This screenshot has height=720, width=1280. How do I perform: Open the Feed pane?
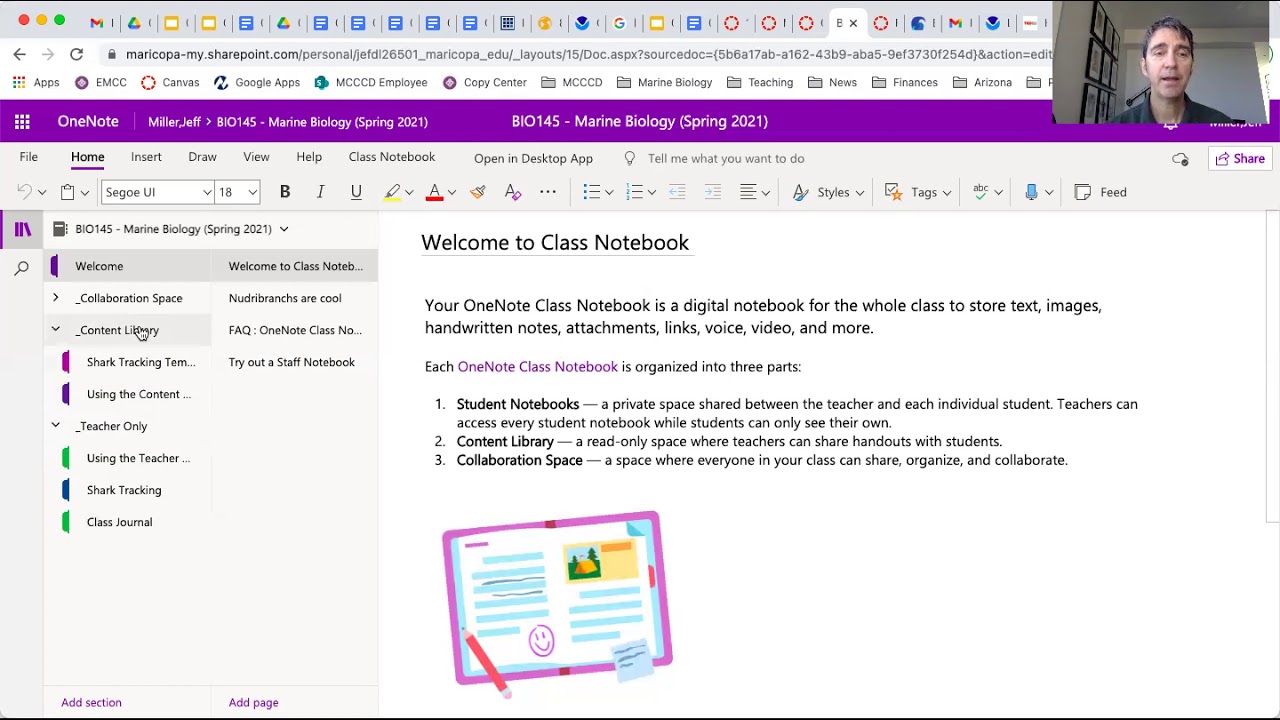pos(1100,192)
